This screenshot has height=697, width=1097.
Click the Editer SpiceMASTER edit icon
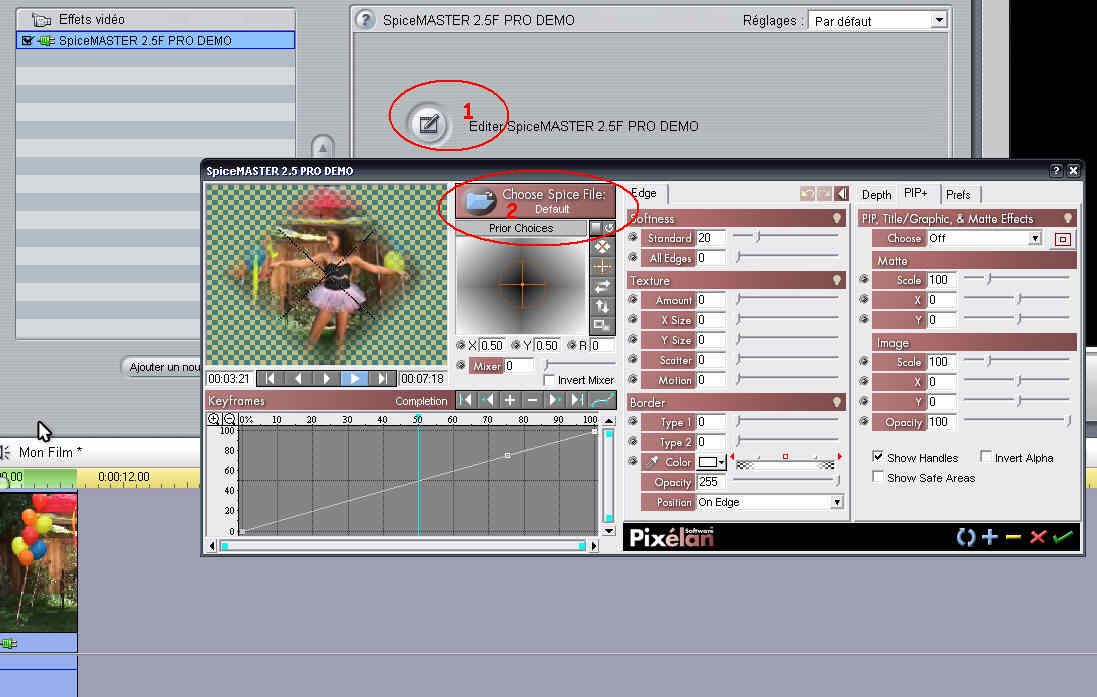428,125
